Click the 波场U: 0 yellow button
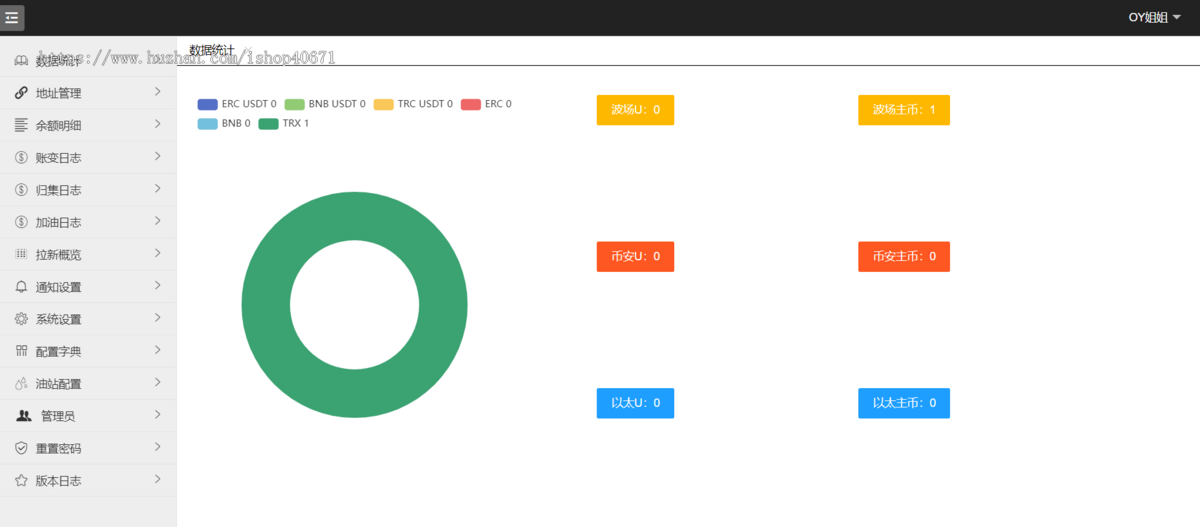Screen dimensions: 1200x527 (635, 110)
